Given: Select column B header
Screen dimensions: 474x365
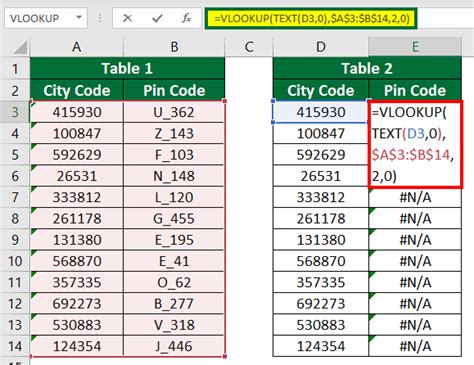Looking at the screenshot, I should 174,47.
